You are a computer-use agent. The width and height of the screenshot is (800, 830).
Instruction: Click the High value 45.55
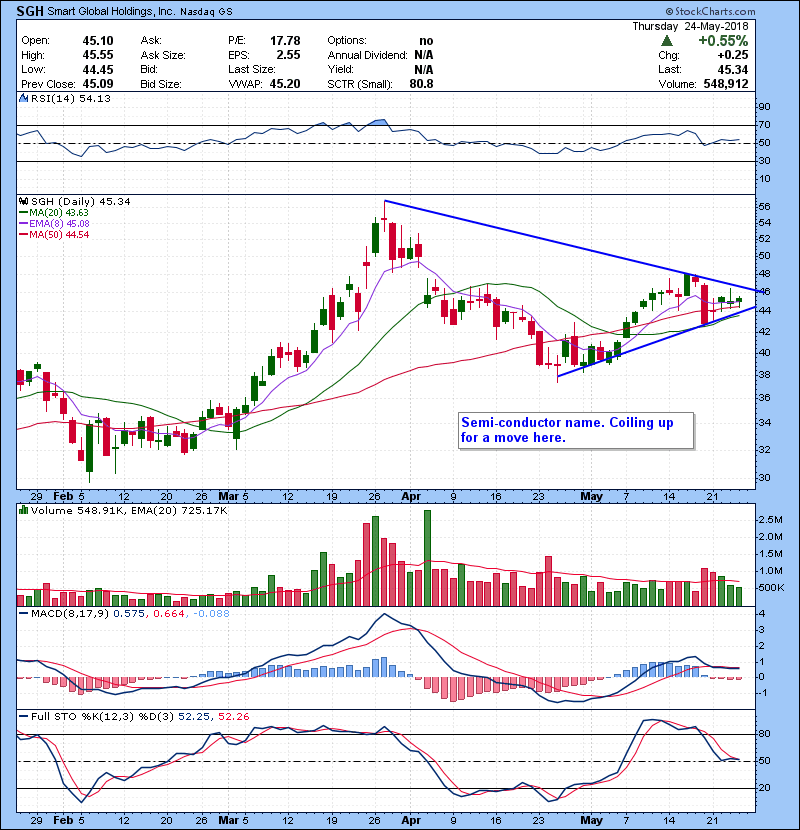98,55
